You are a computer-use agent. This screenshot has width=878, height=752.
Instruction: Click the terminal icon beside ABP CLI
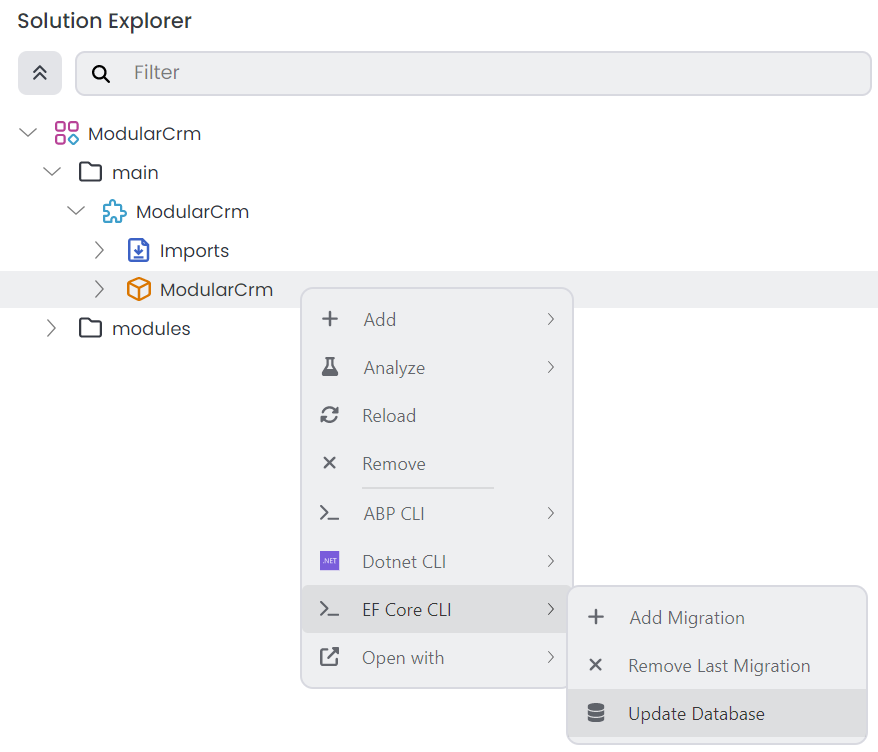[329, 513]
